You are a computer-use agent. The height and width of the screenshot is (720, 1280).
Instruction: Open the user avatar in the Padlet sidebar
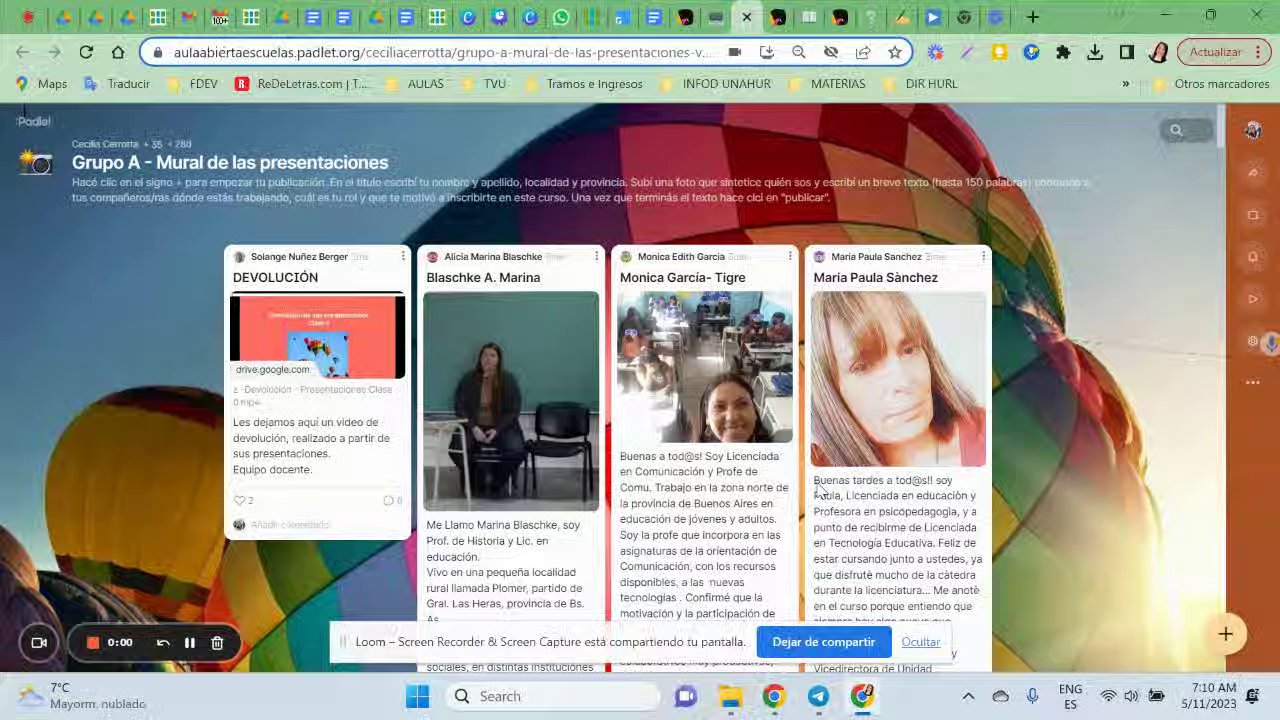[1253, 130]
